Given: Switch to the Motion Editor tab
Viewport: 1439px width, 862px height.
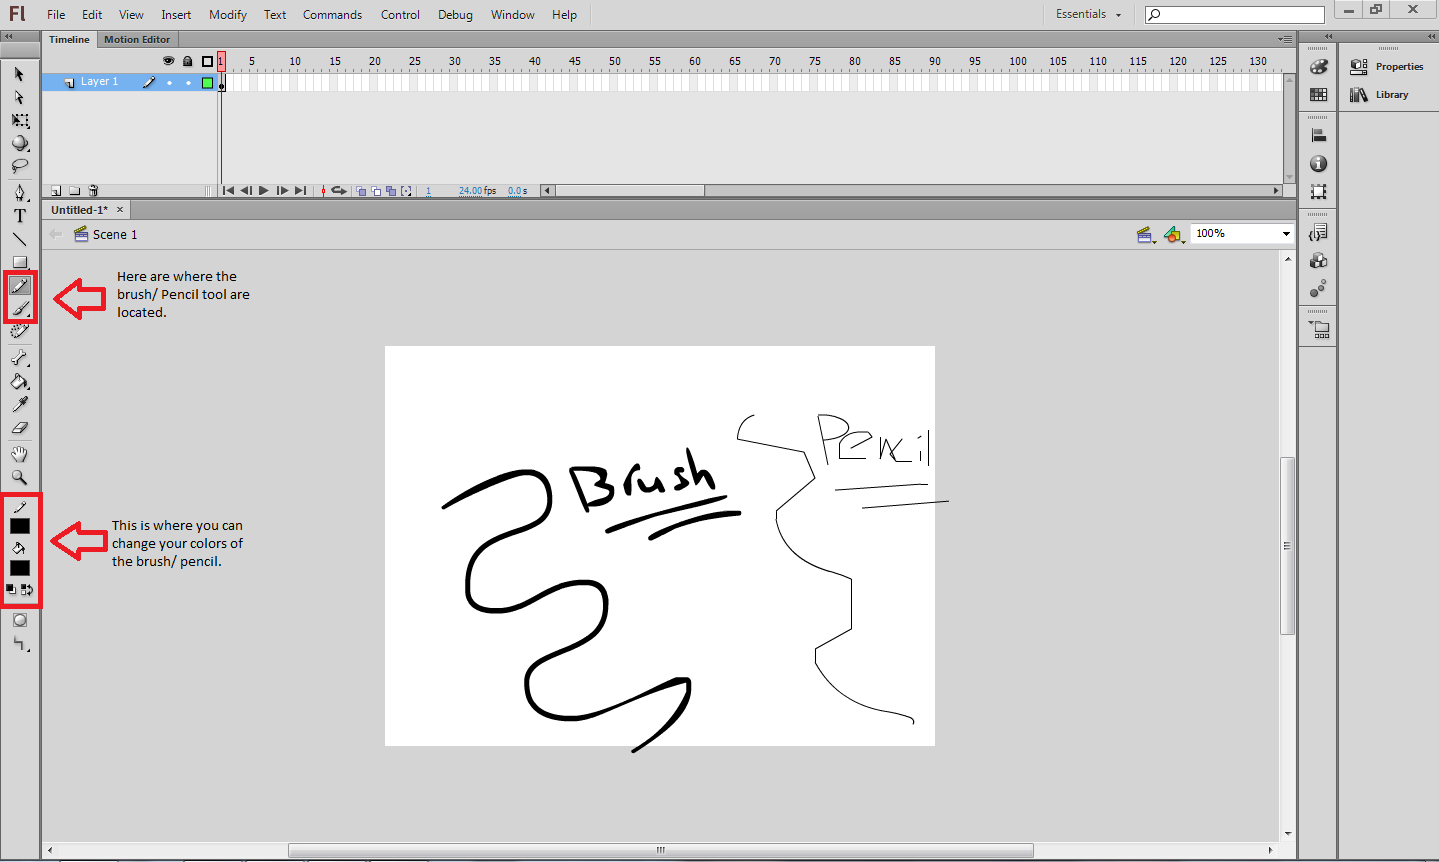Looking at the screenshot, I should point(137,39).
